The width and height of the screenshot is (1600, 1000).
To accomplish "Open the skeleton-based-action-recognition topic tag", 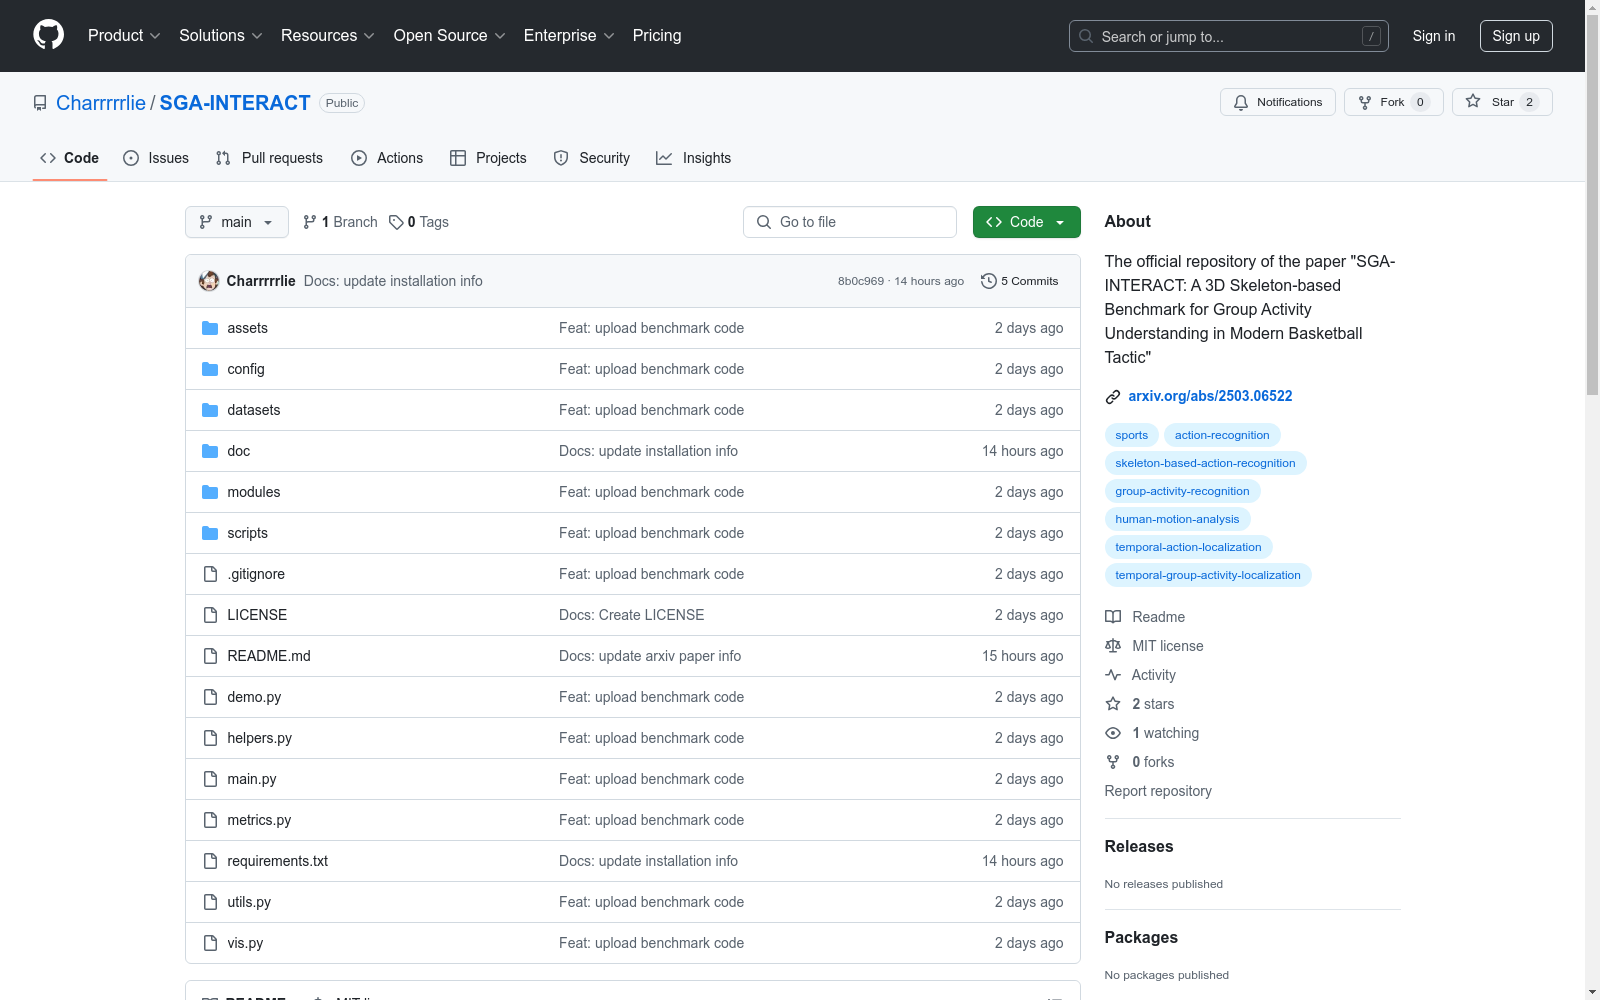I will (1205, 463).
